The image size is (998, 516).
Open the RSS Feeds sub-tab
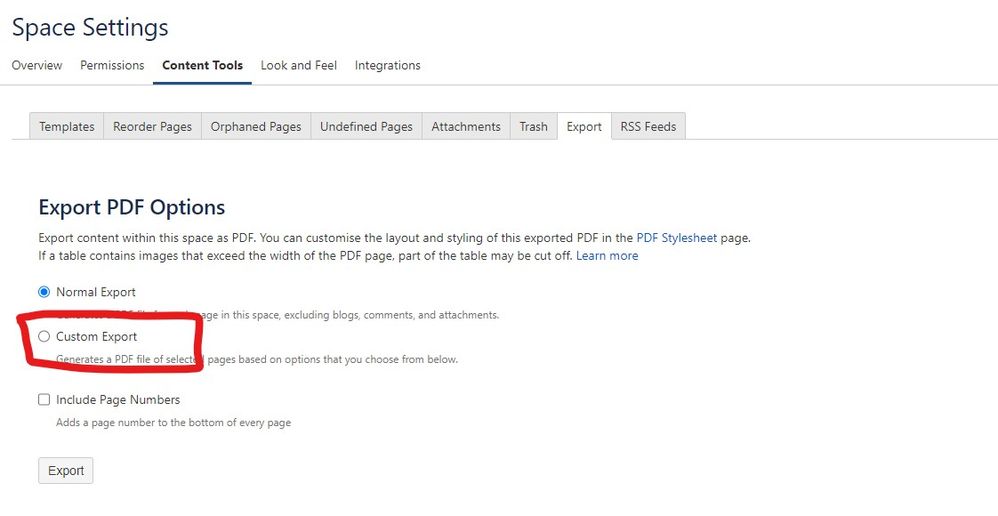(x=648, y=127)
